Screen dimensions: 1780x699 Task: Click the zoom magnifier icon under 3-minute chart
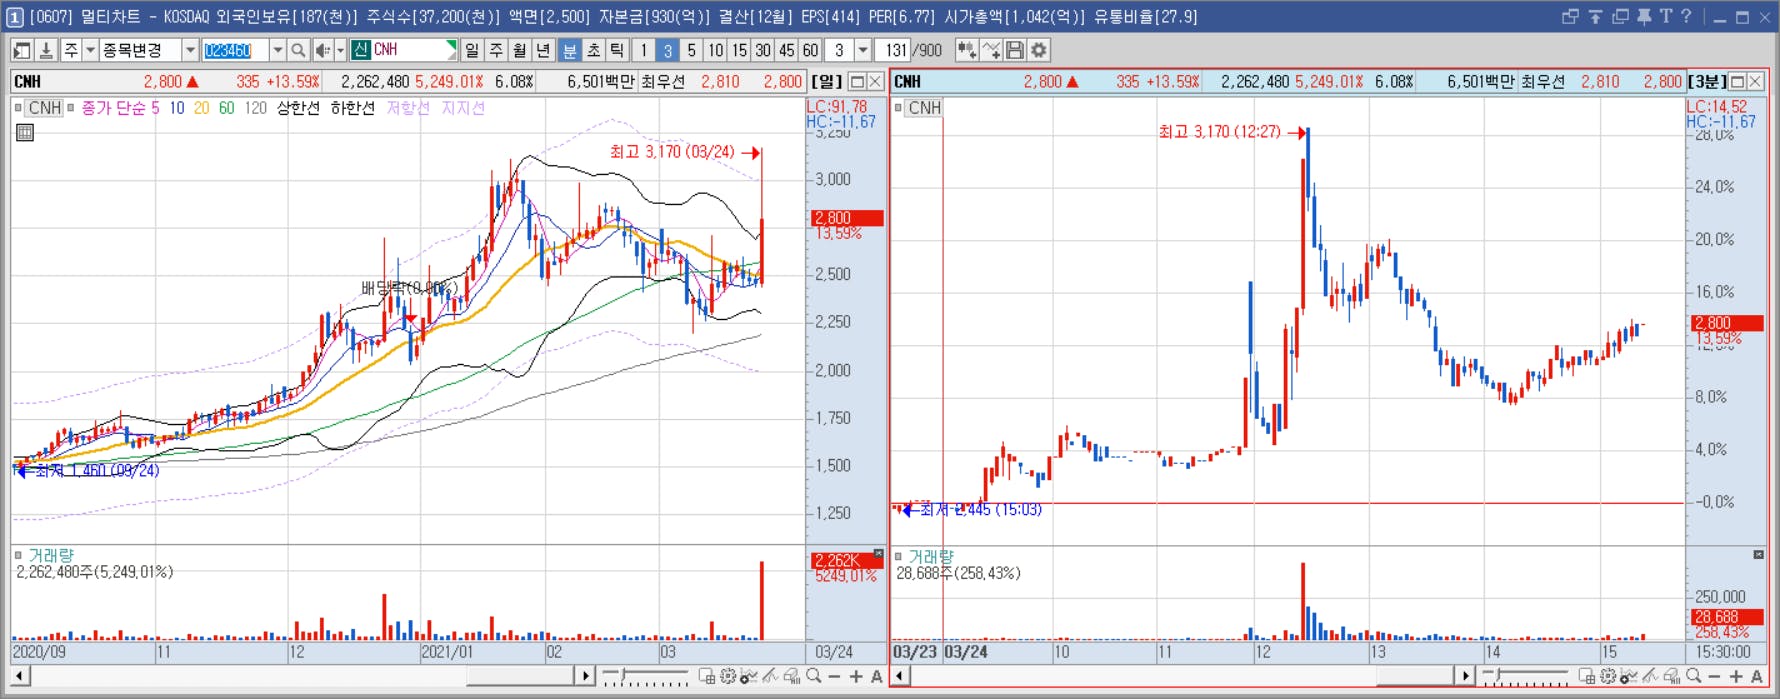point(1694,677)
